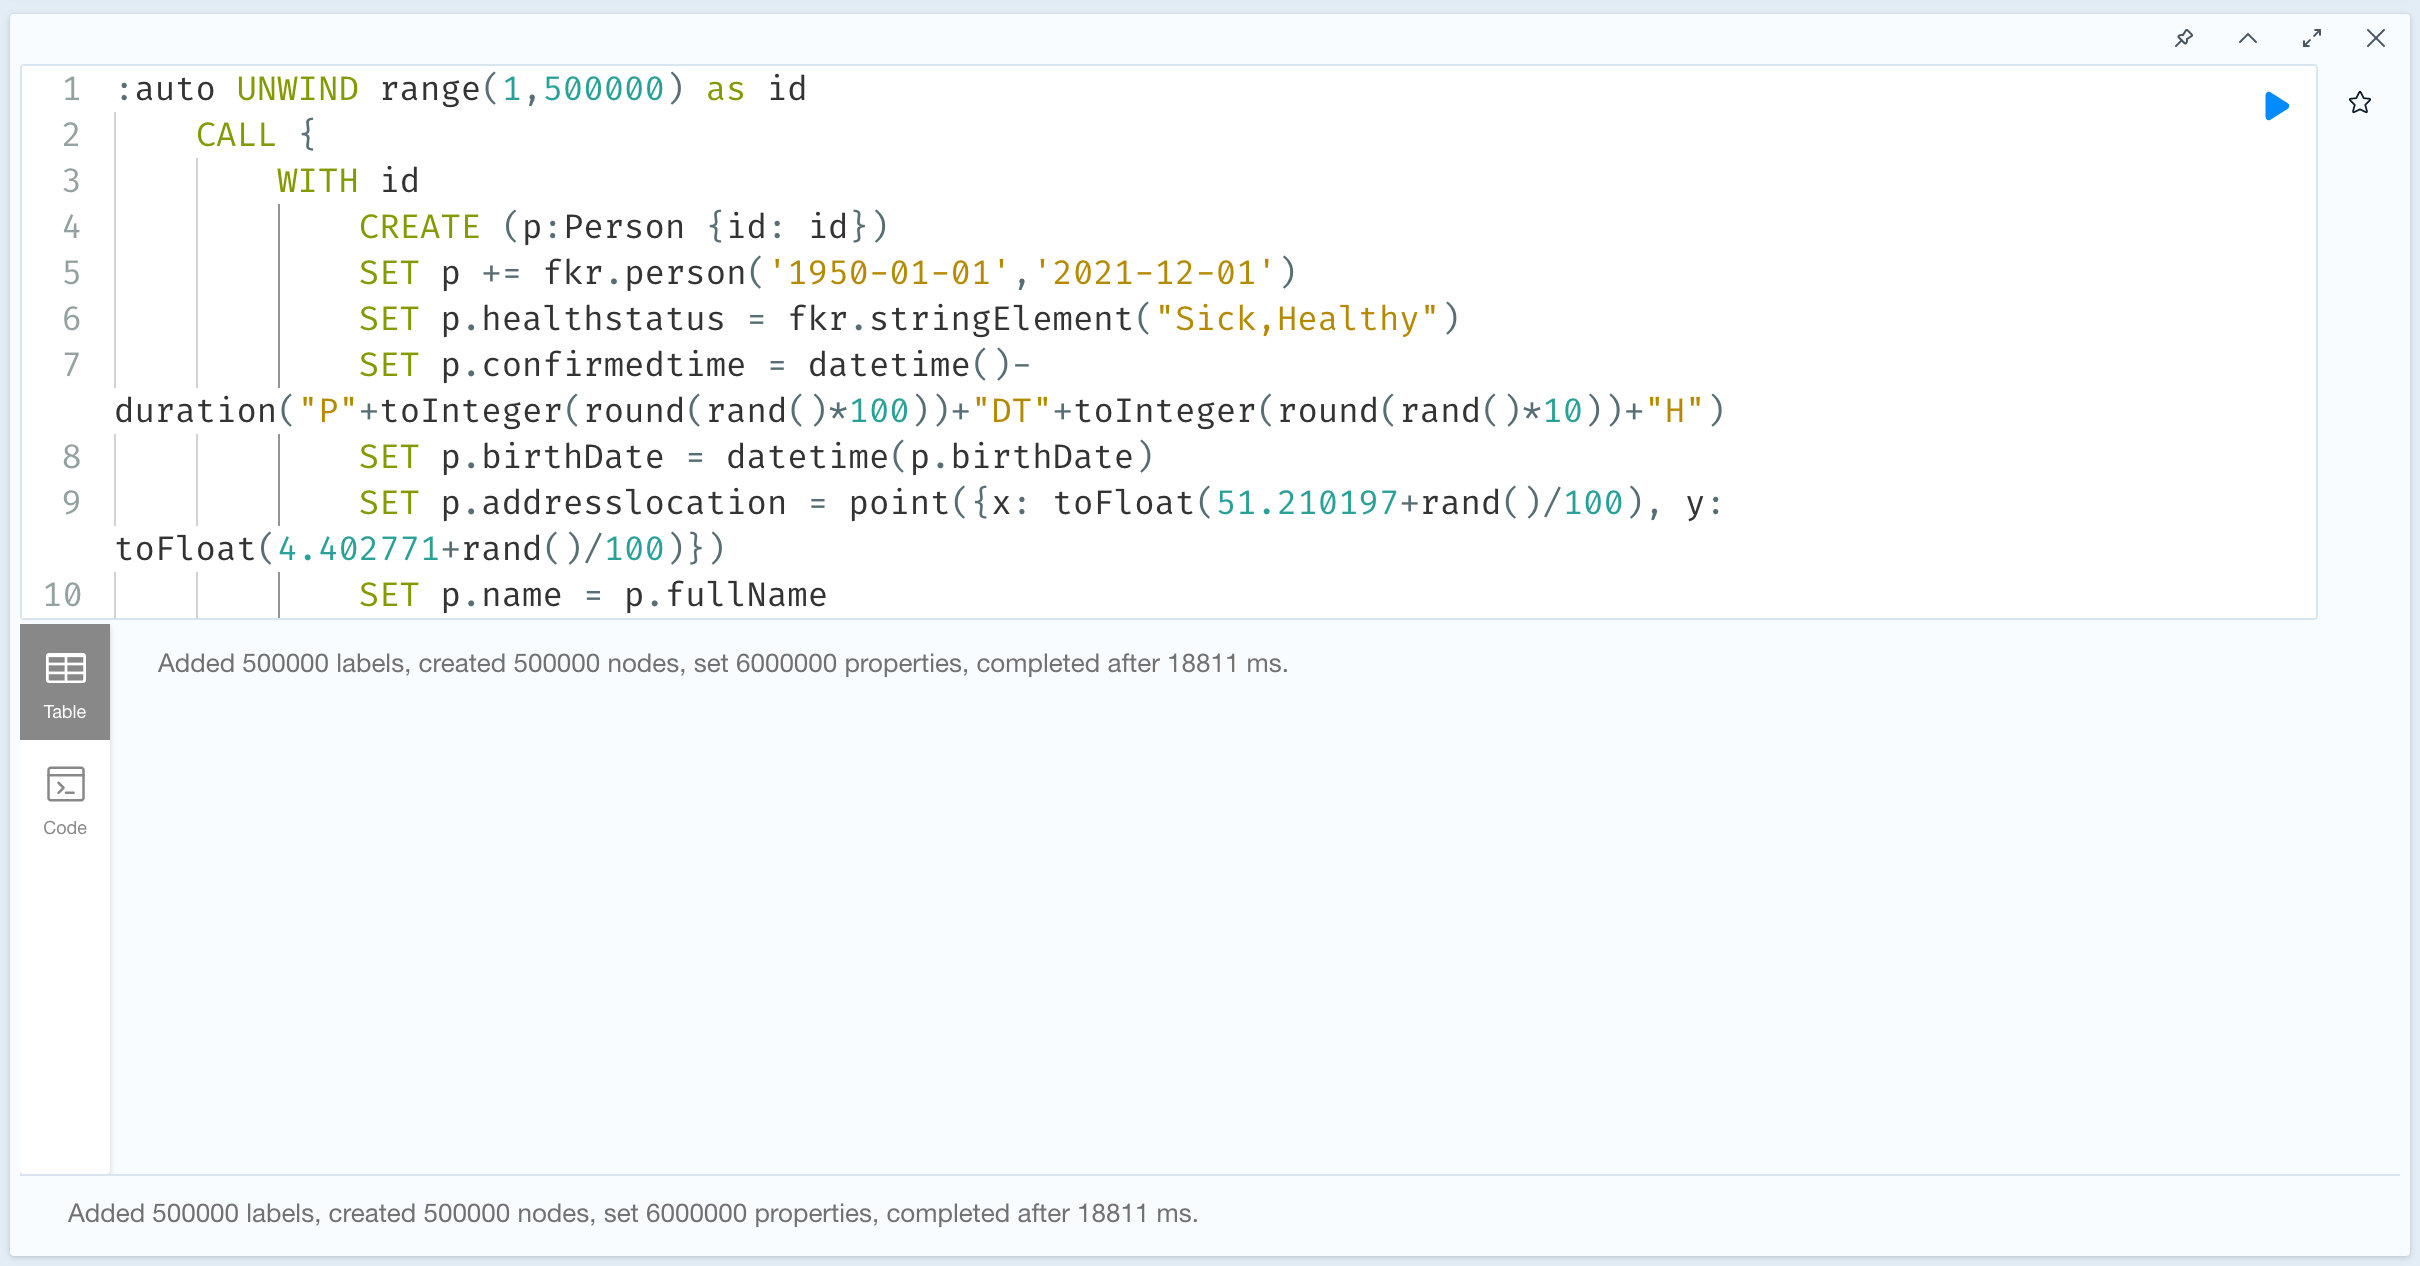Close the query result frame

(x=2376, y=38)
